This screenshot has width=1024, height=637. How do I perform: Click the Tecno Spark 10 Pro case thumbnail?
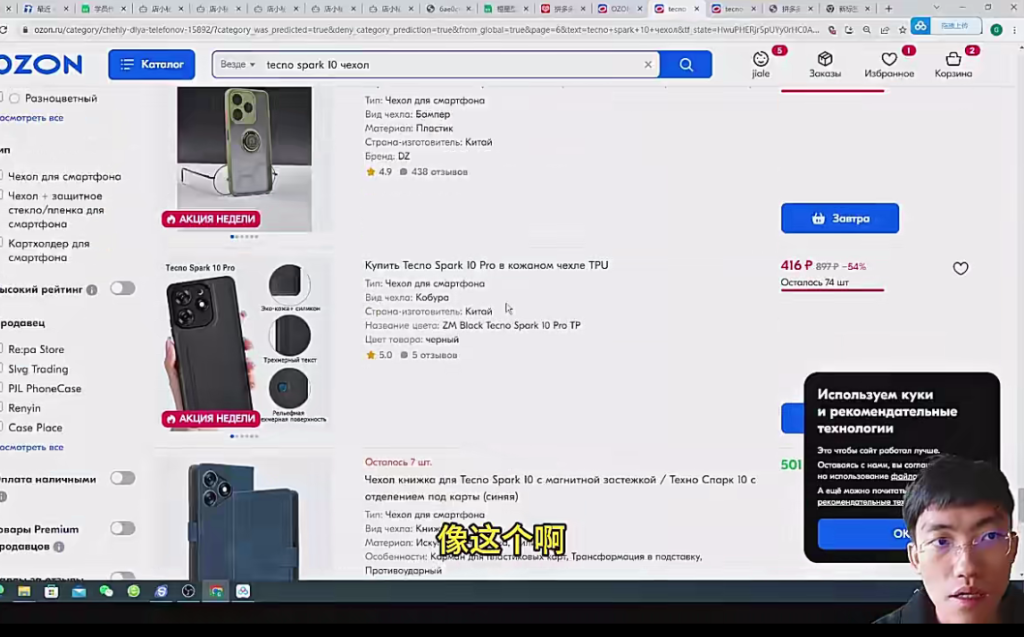pyautogui.click(x=246, y=345)
